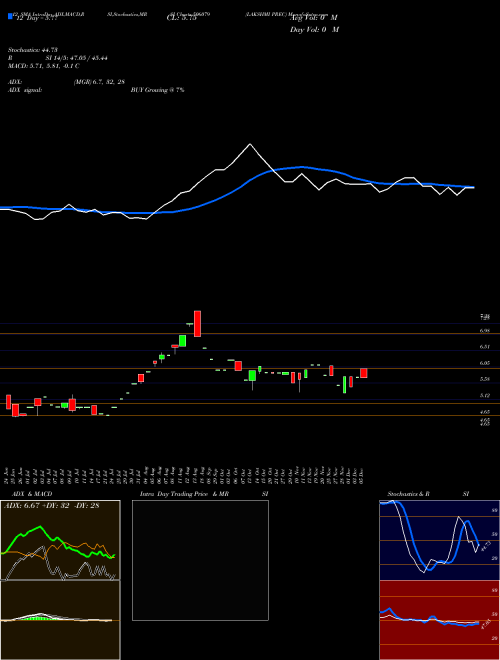500x660 pixels.
Task: Open the red RSI chart panel
Action: point(439,620)
